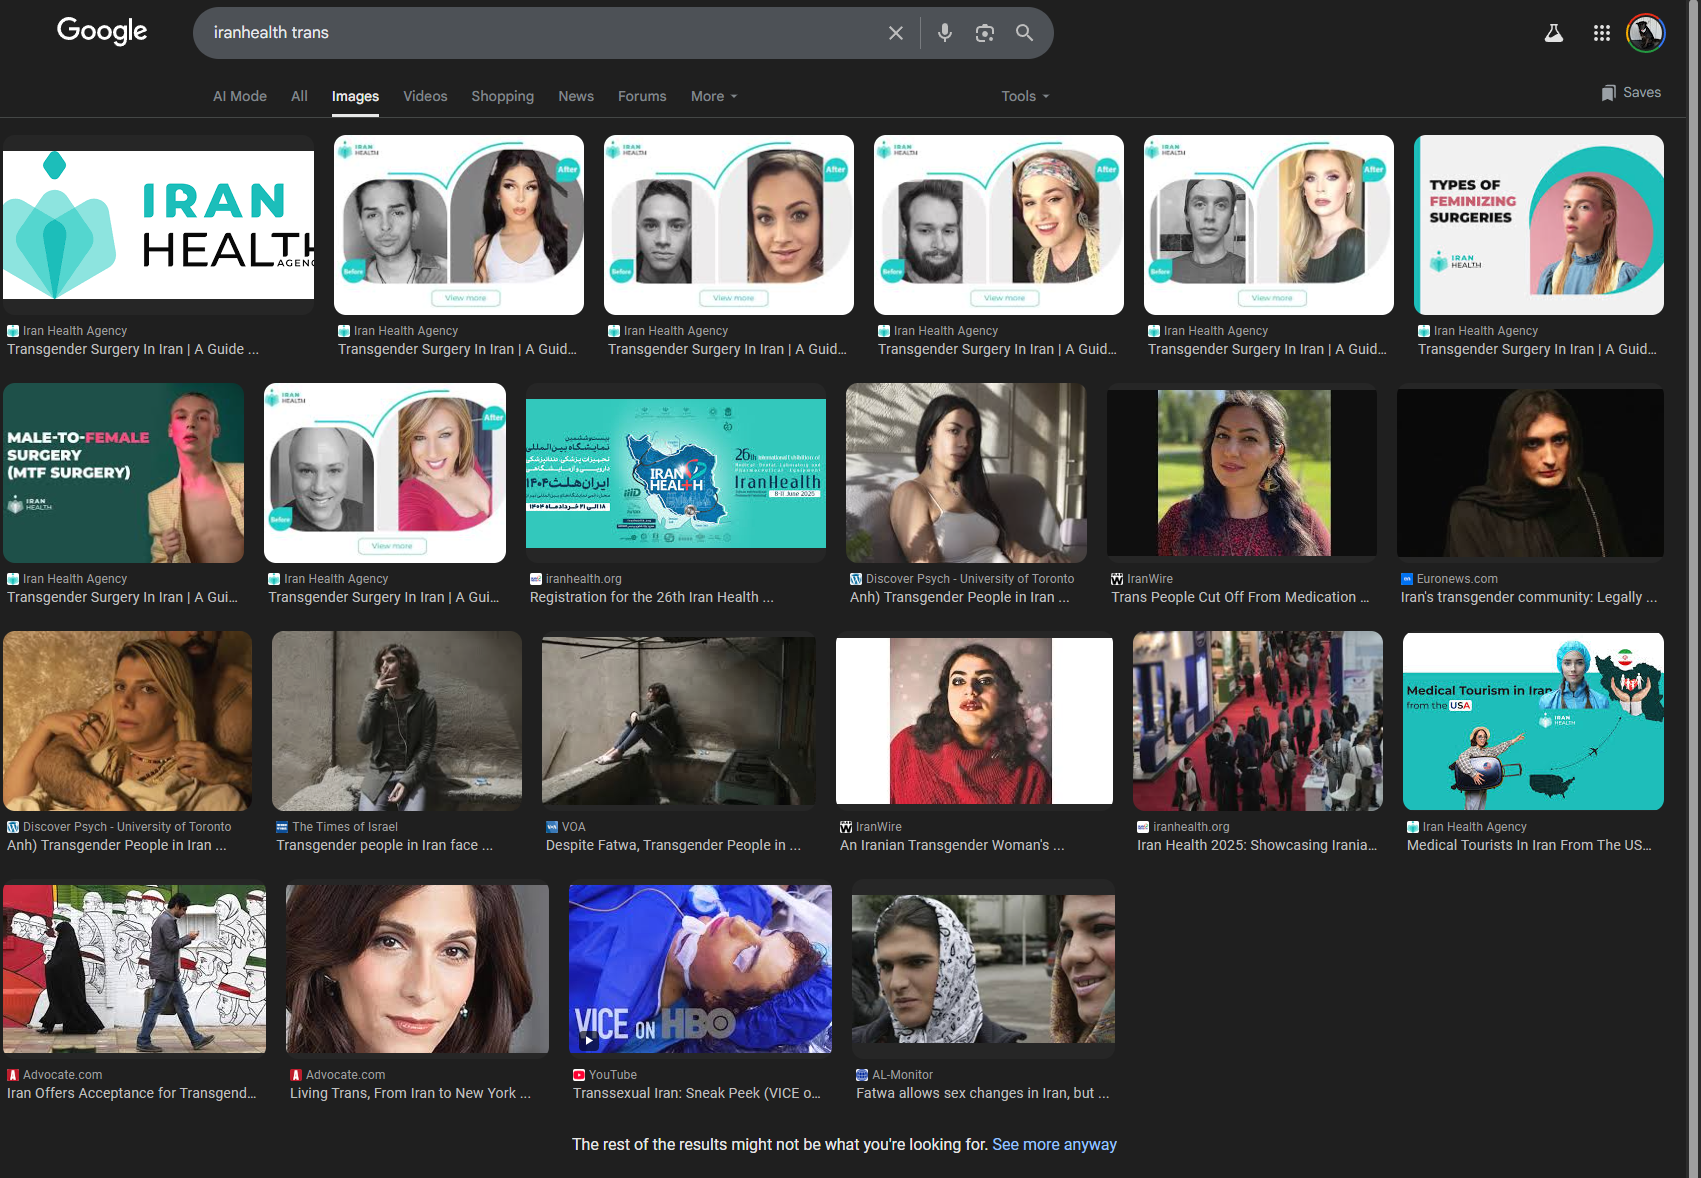The image size is (1701, 1178).
Task: Click the AL-Monitor source label
Action: click(902, 1075)
